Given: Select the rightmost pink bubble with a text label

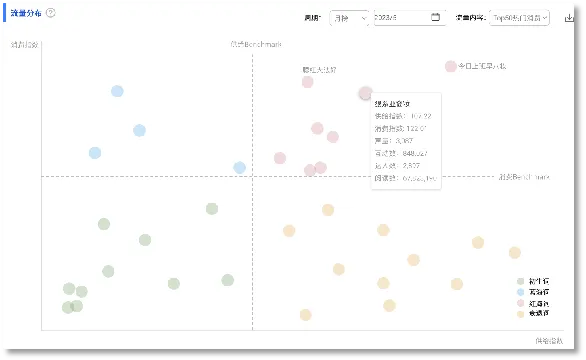Looking at the screenshot, I should click(x=451, y=67).
